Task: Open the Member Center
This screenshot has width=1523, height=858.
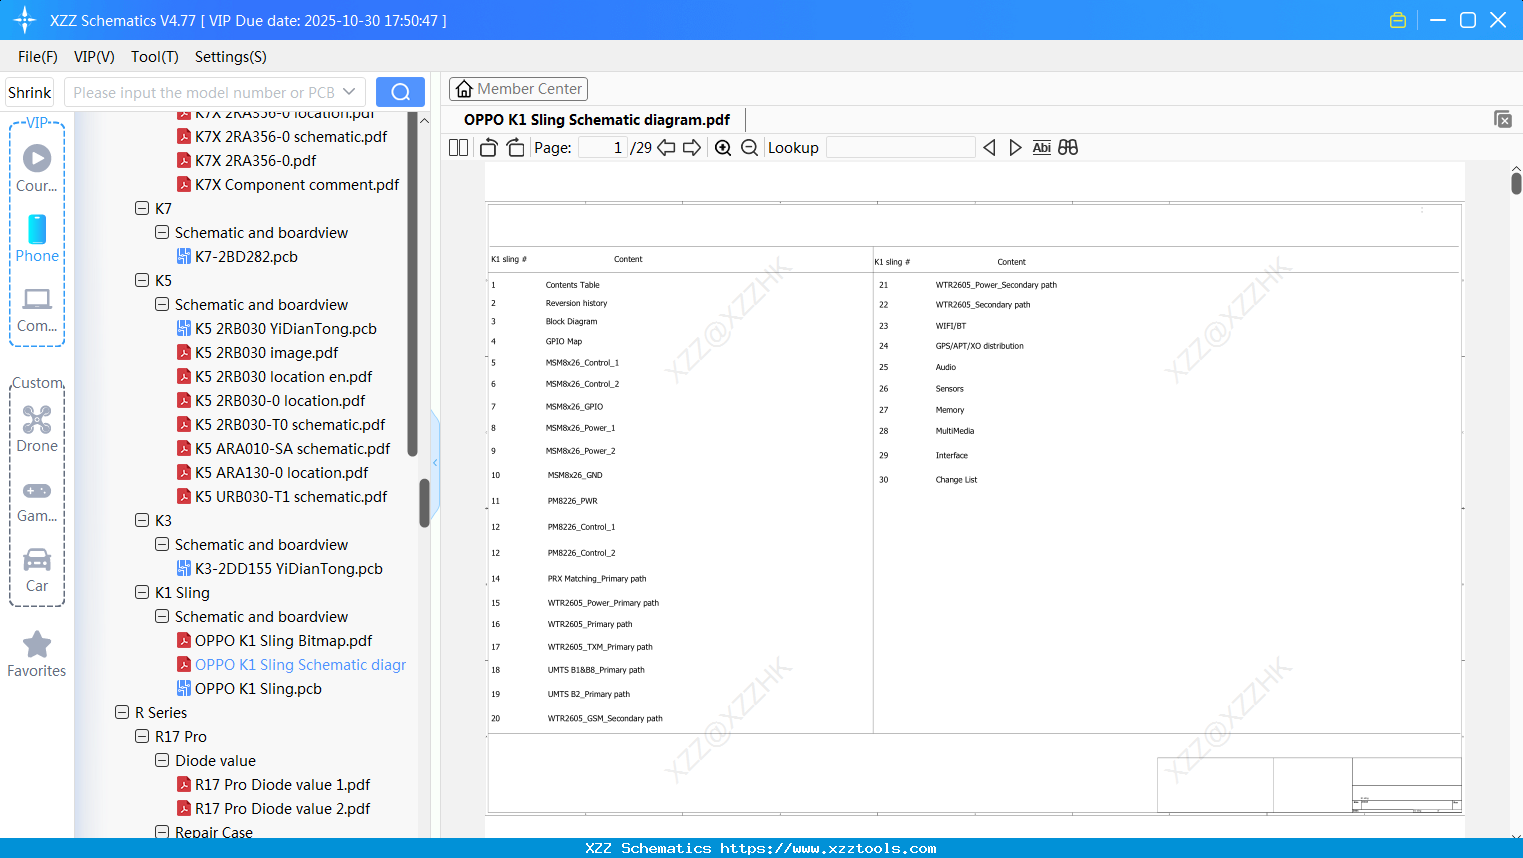Action: coord(518,89)
